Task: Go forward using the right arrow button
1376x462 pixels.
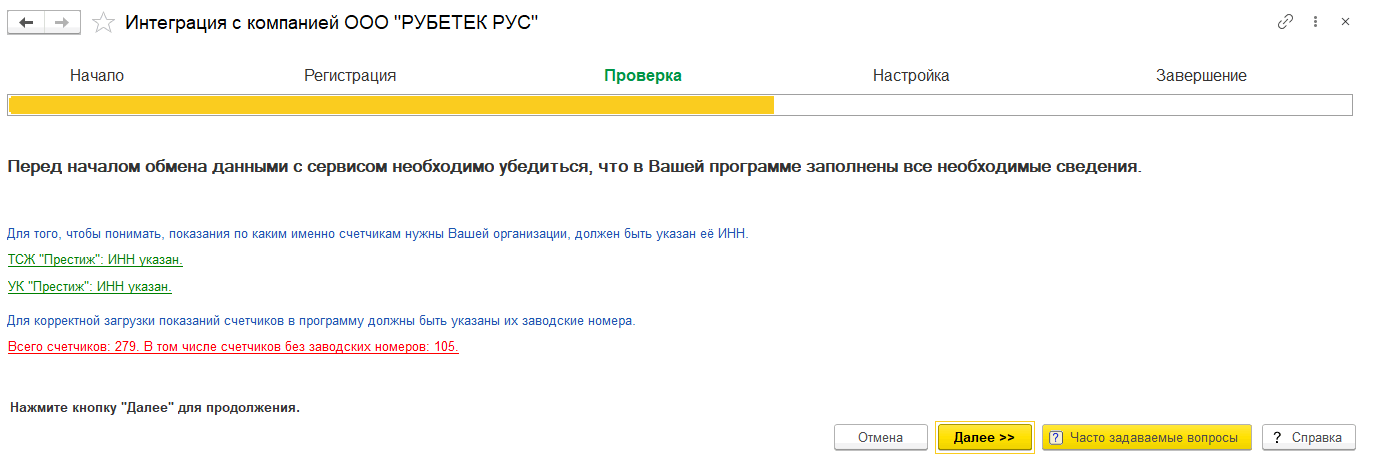Action: pos(62,23)
